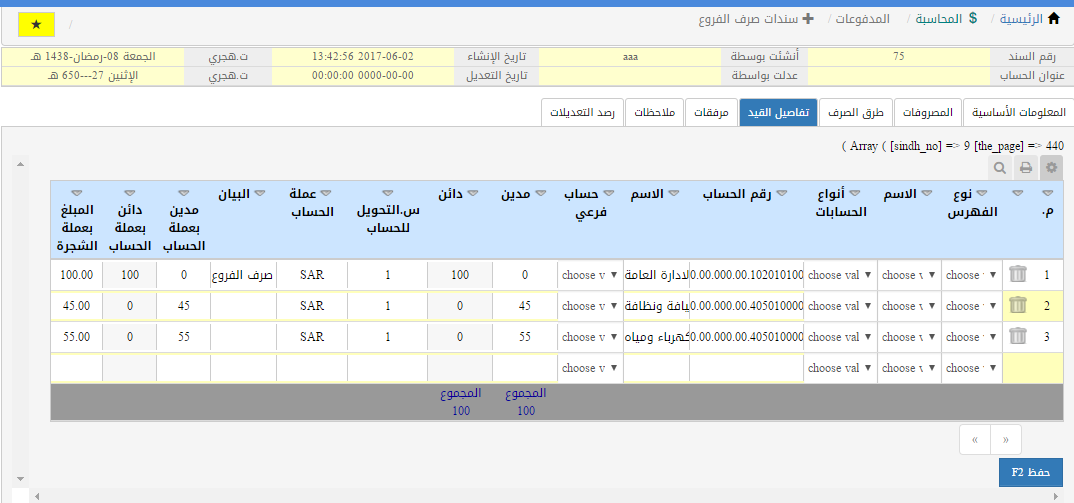Click the '«' pagination button
This screenshot has height=503, width=1074.
[x=1006, y=438]
